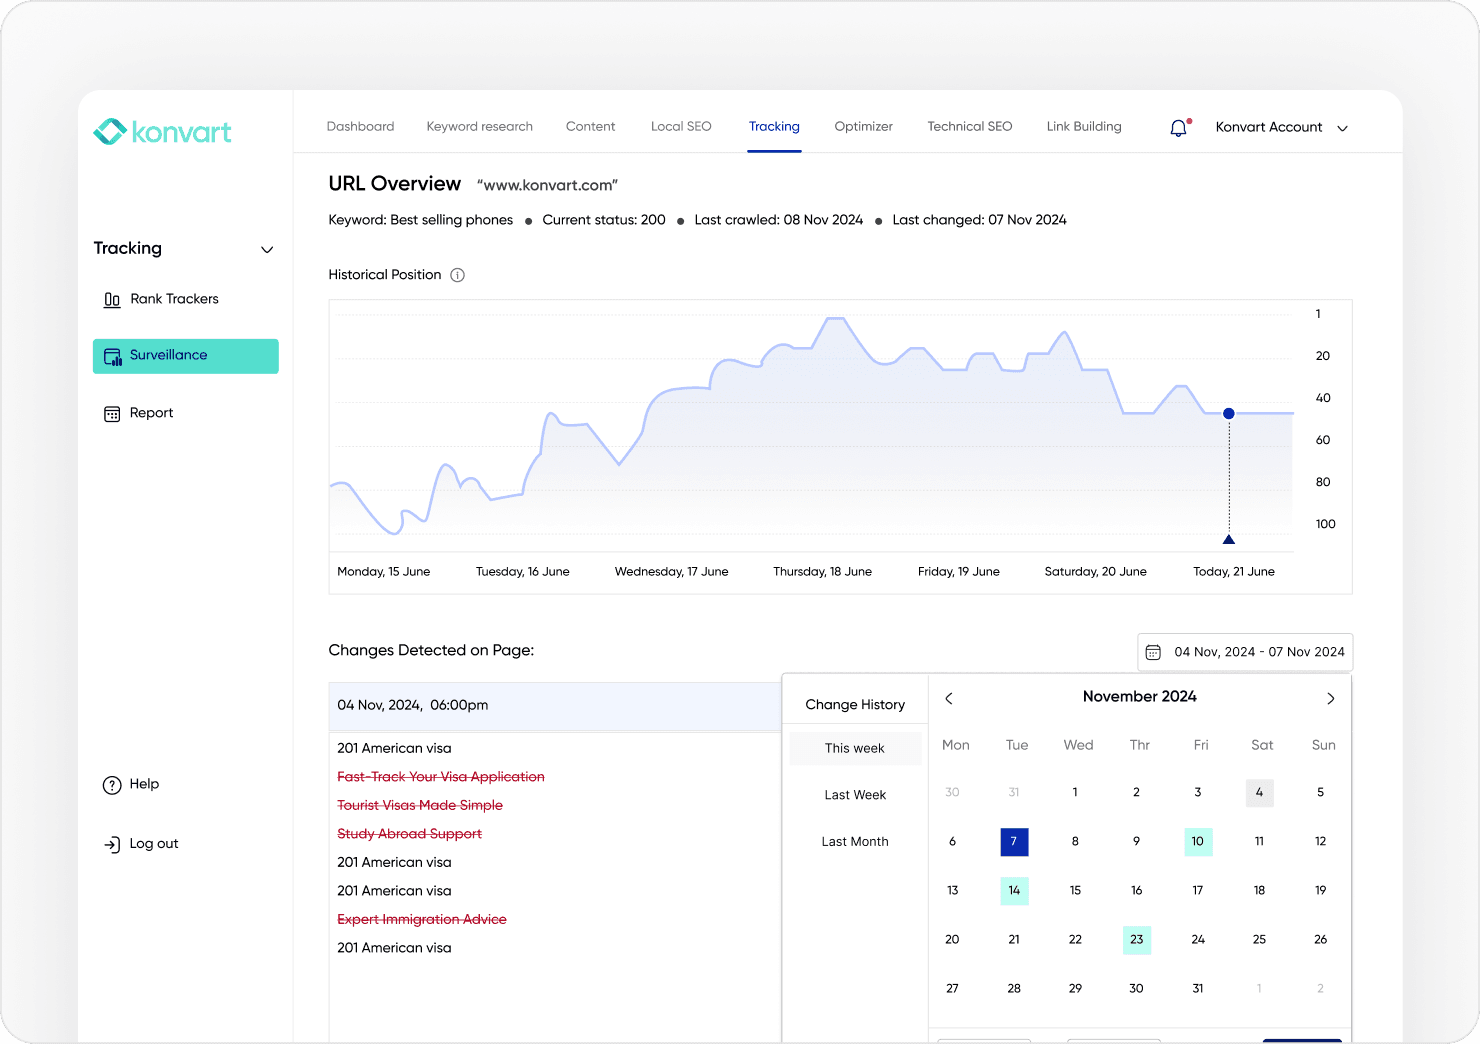Click the Surveillance chart icon
The image size is (1480, 1044).
coord(112,356)
